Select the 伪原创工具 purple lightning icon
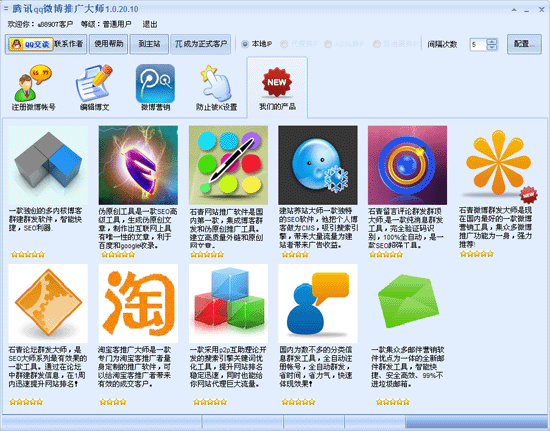 138,165
